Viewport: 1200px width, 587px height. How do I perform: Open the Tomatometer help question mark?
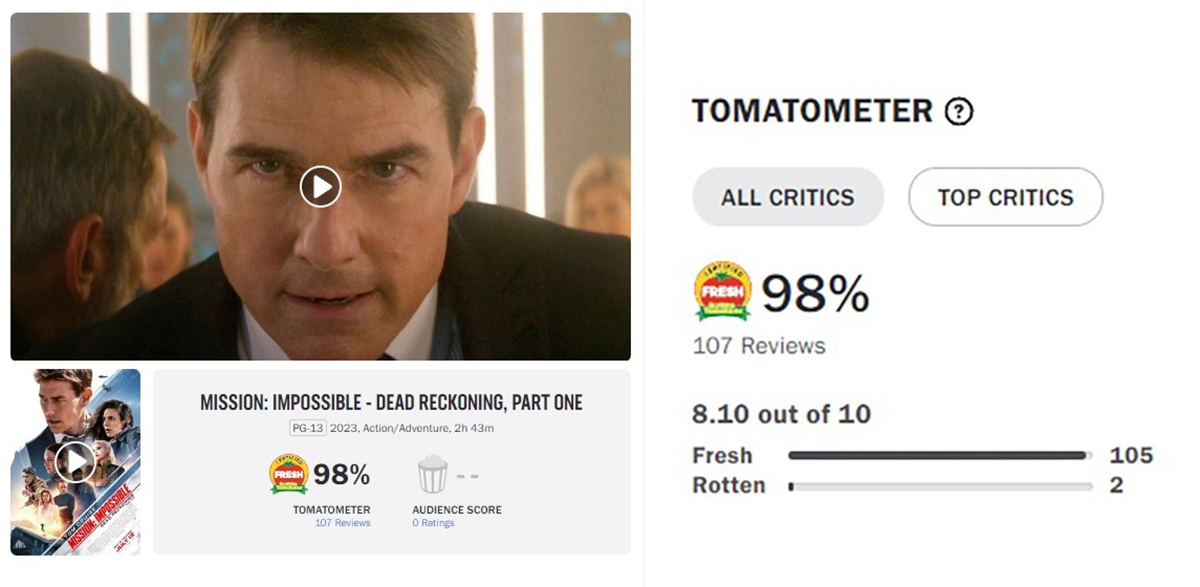tap(959, 112)
